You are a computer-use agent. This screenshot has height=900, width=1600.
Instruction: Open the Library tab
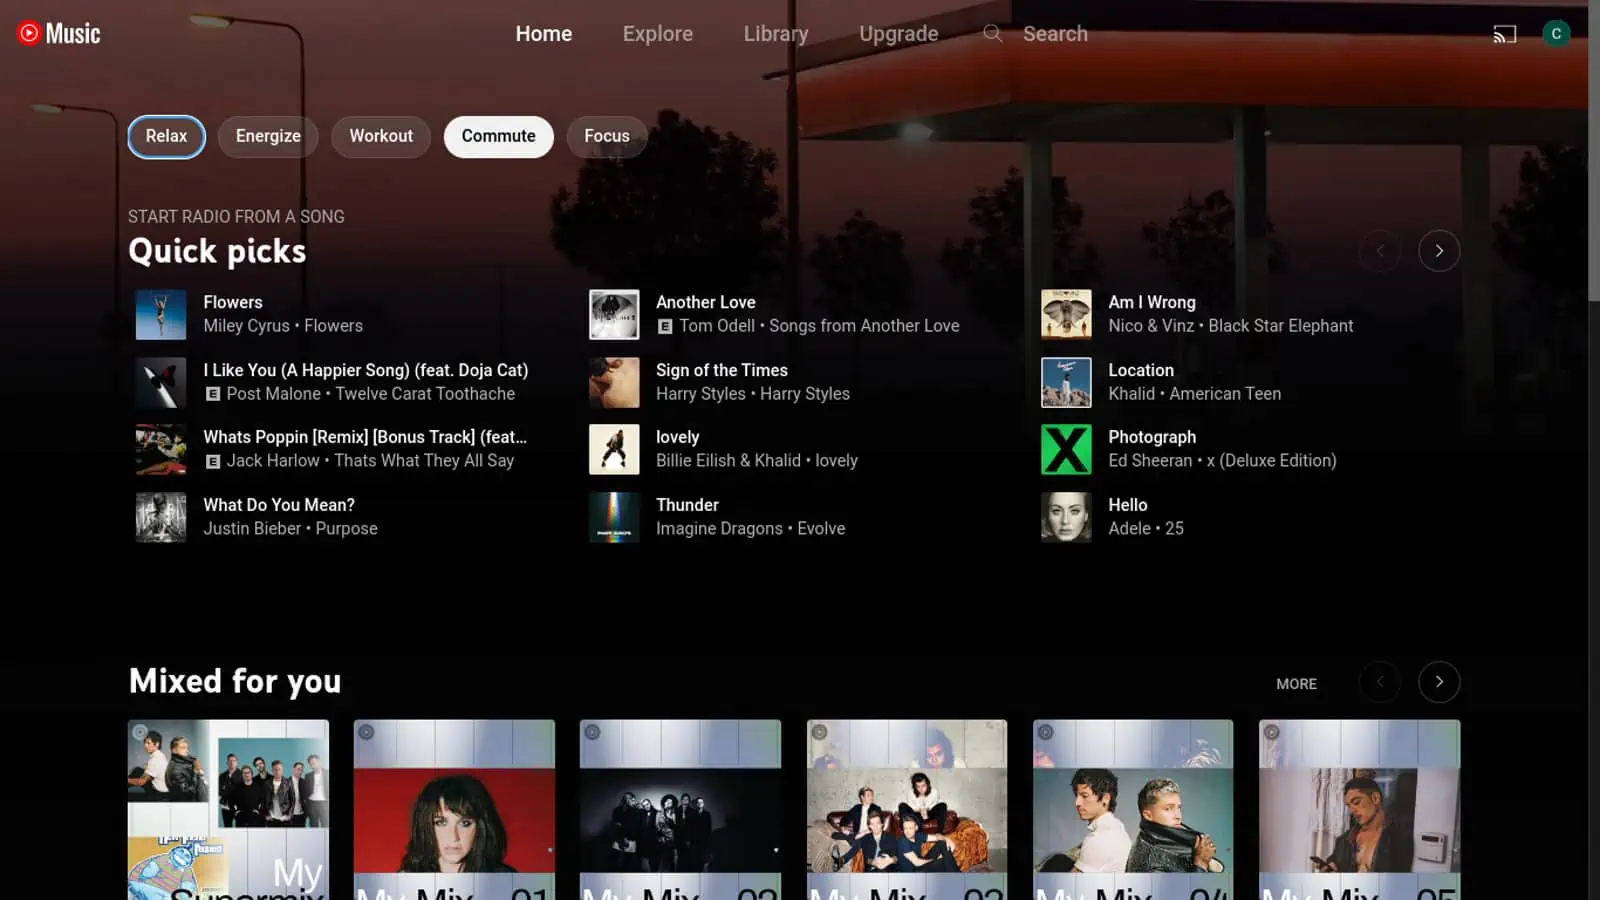pos(775,34)
